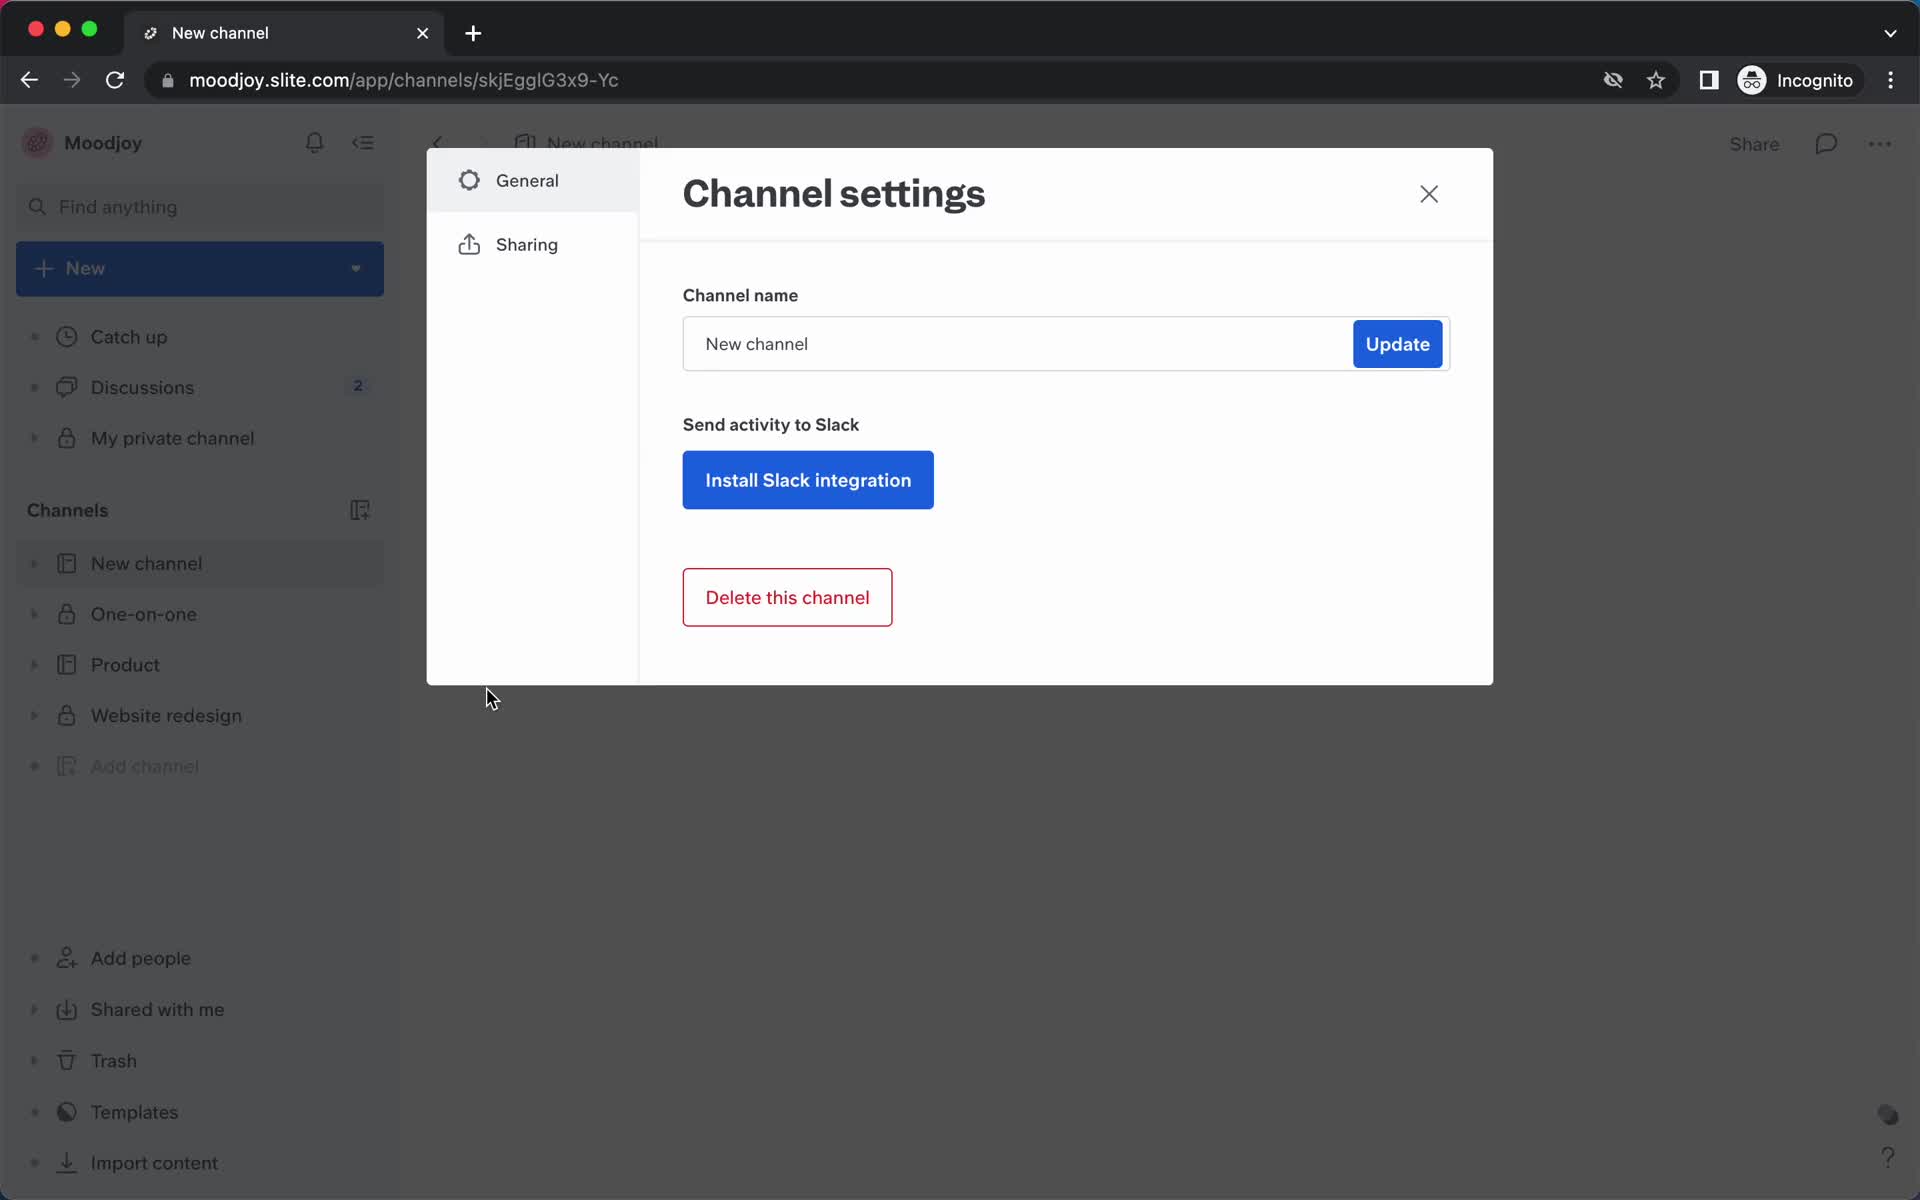Switch to the Sharing tab
Image resolution: width=1920 pixels, height=1200 pixels.
click(x=532, y=245)
